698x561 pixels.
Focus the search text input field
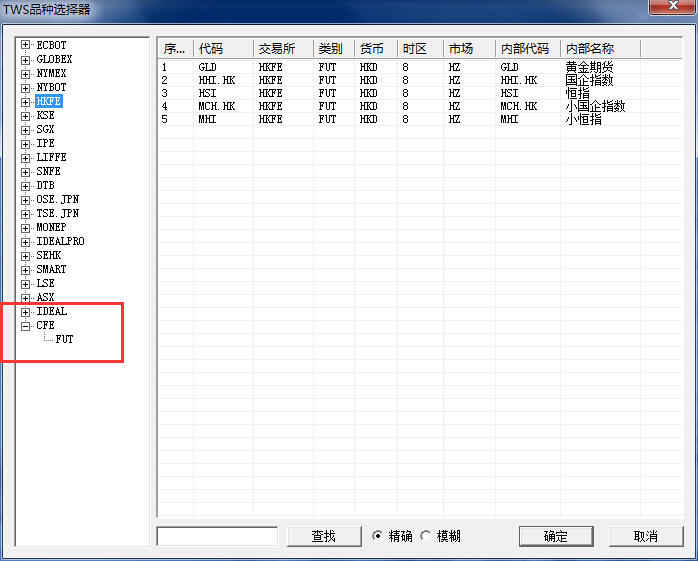tap(217, 536)
